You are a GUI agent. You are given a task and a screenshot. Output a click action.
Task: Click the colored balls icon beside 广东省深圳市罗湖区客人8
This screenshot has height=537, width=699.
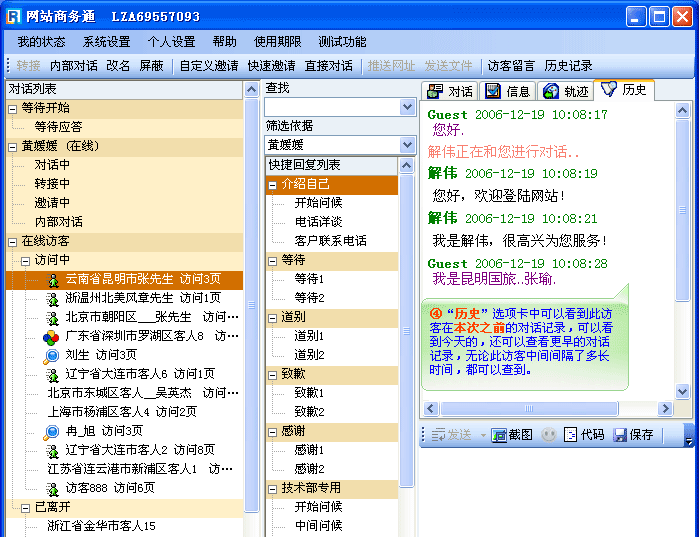pyautogui.click(x=51, y=337)
